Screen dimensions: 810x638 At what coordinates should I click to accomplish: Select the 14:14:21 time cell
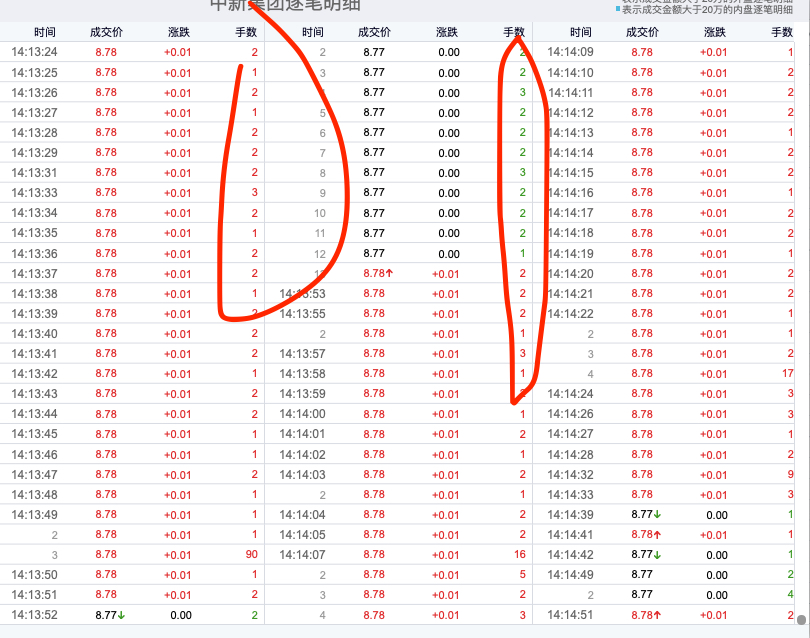[x=570, y=293]
